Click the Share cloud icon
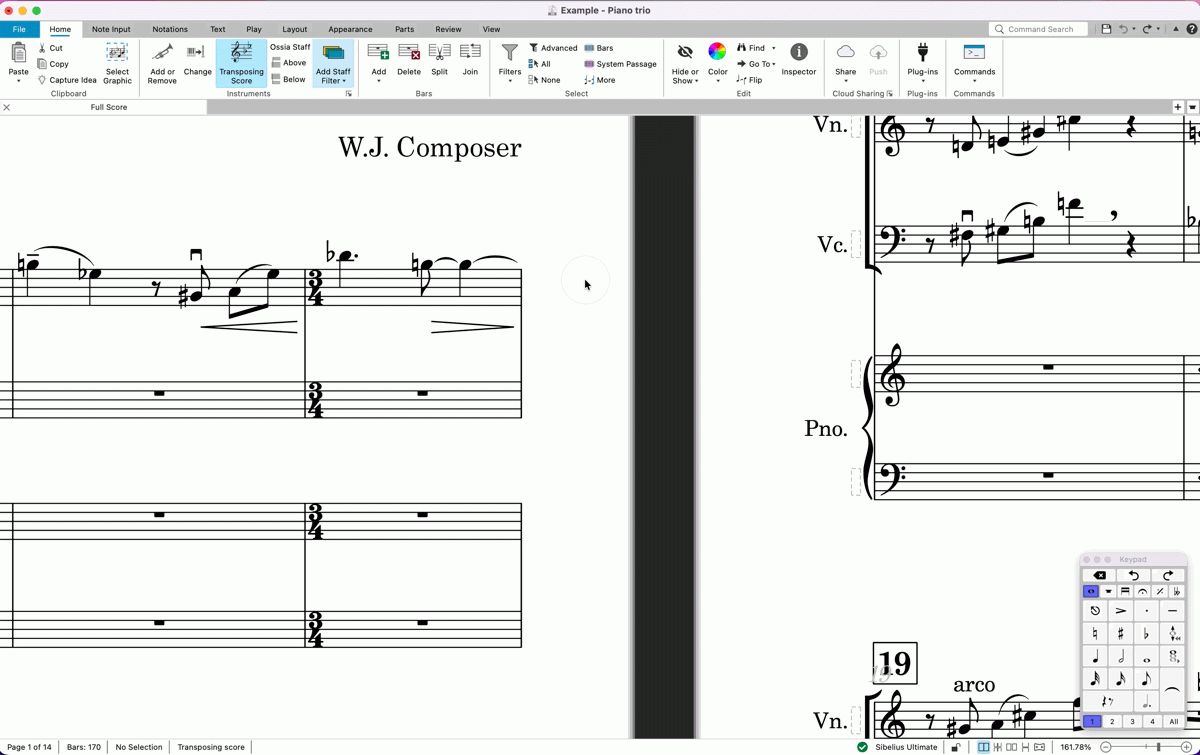Image resolution: width=1200 pixels, height=755 pixels. [846, 51]
